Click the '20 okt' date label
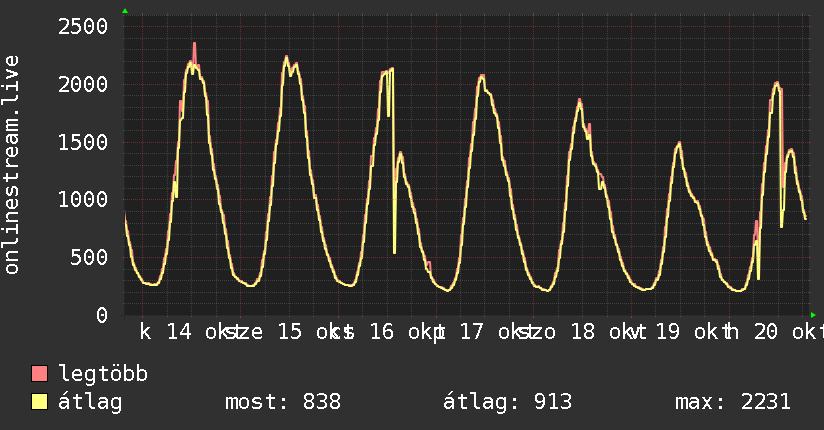This screenshot has height=430, width=824. coord(787,332)
